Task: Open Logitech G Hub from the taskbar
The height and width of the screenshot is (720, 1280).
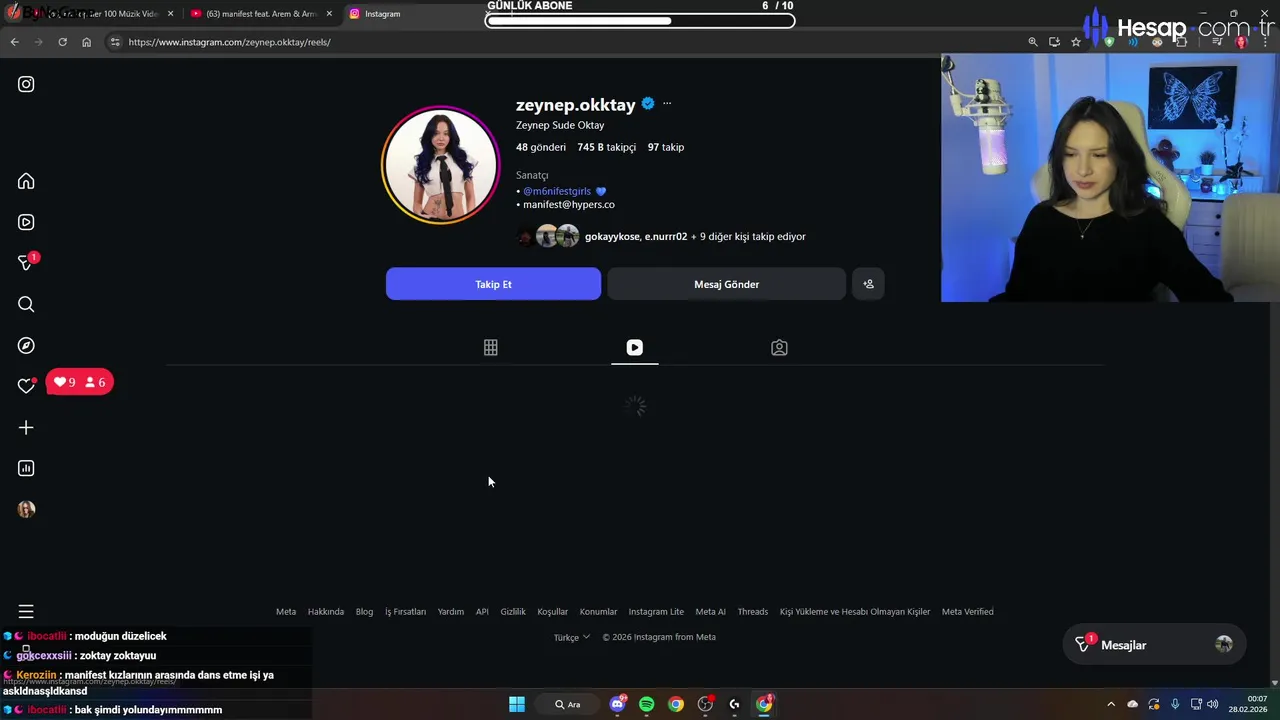Action: click(735, 704)
